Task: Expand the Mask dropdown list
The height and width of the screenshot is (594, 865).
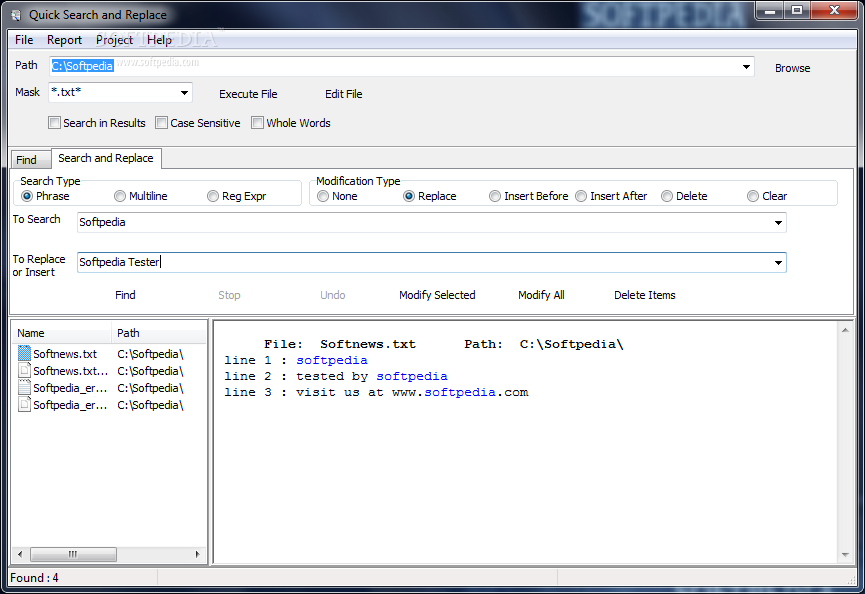Action: coord(184,93)
